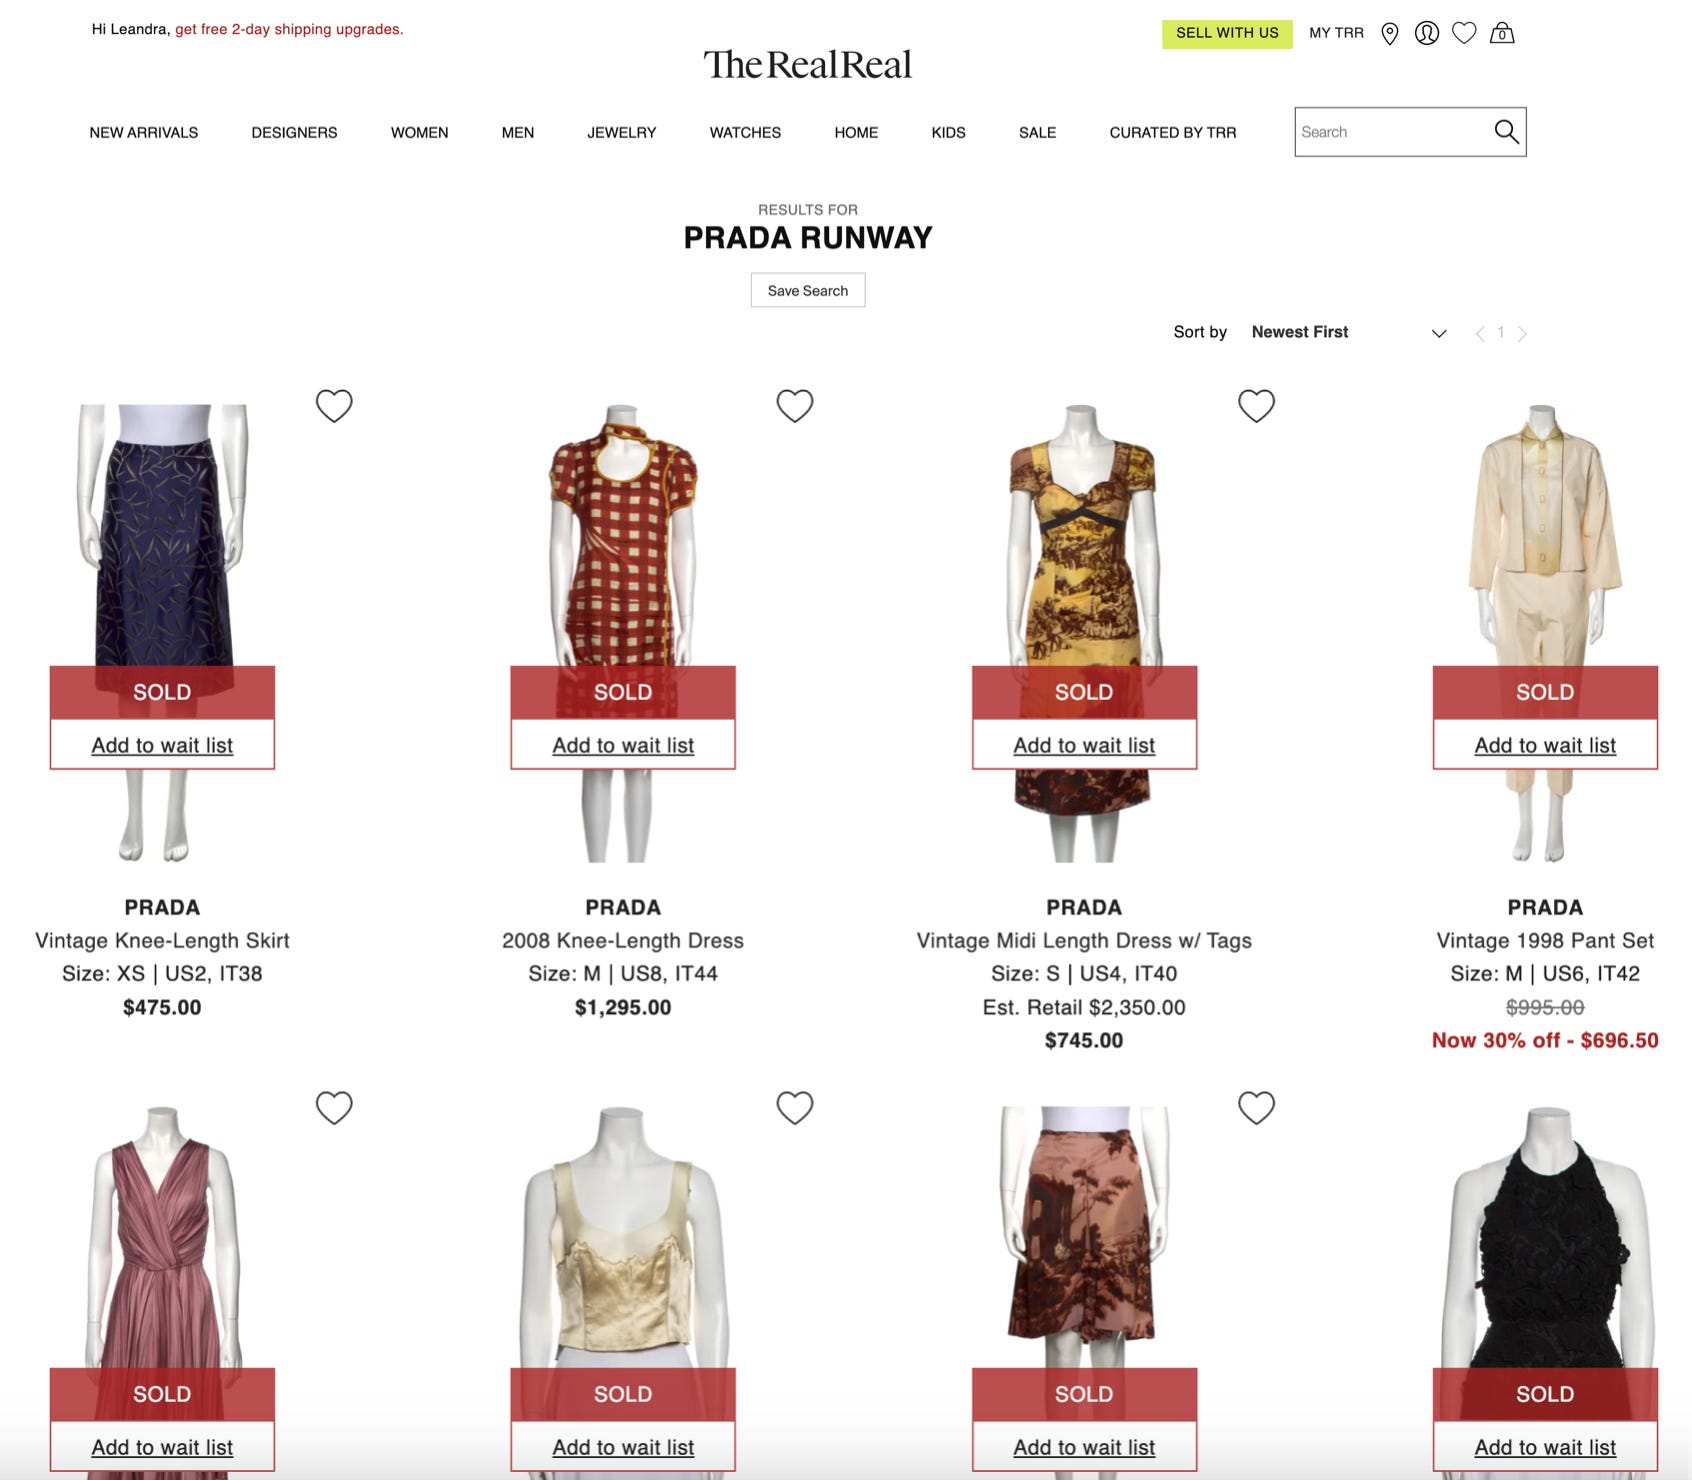Screen dimensions: 1692x1480
Task: Expand the DESIGNERS navigation menu
Action: [x=294, y=132]
